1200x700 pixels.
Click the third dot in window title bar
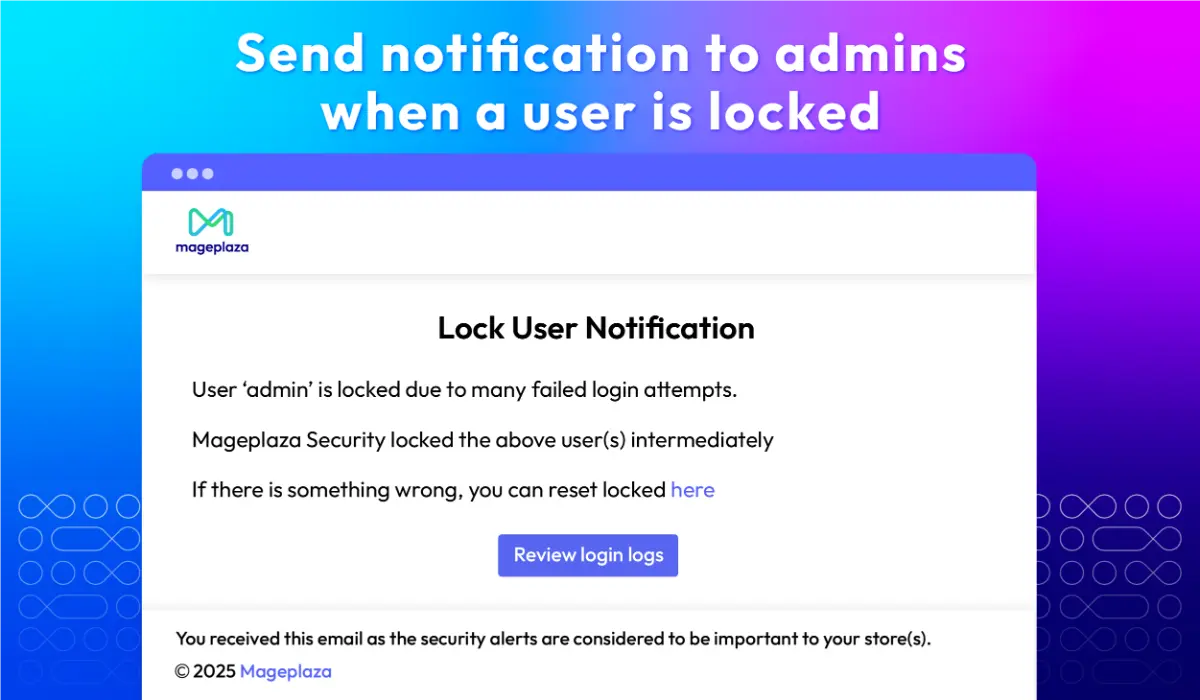pyautogui.click(x=207, y=174)
